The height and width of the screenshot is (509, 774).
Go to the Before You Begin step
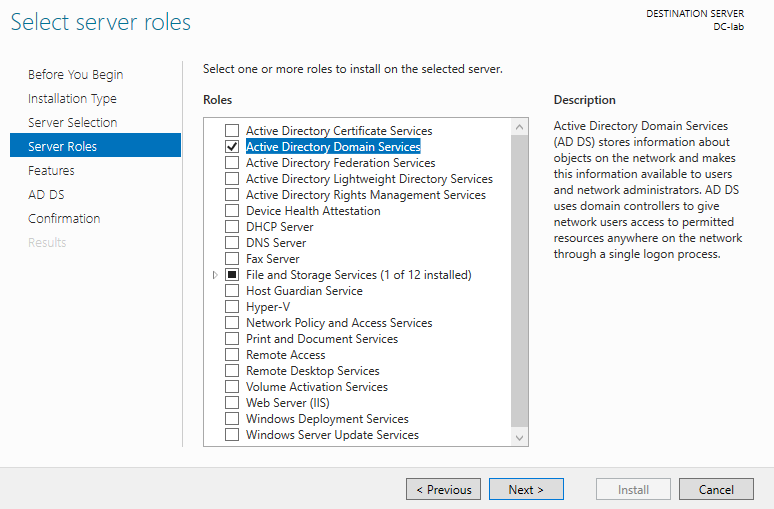[x=76, y=75]
